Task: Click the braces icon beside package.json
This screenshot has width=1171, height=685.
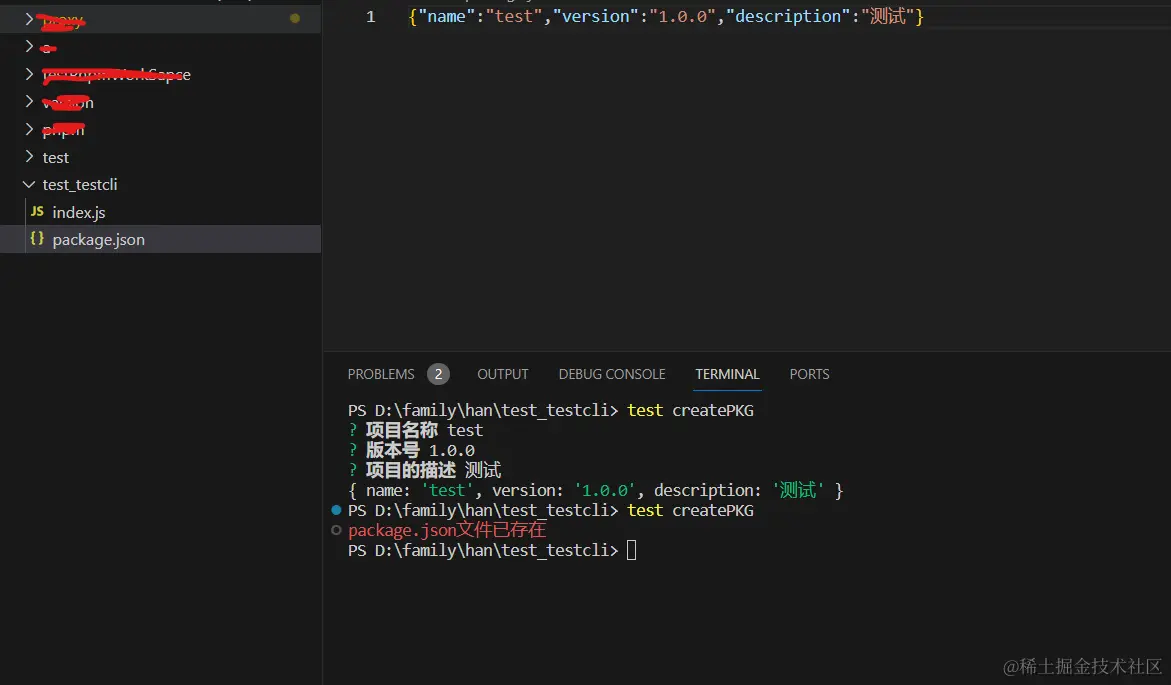Action: coord(37,239)
